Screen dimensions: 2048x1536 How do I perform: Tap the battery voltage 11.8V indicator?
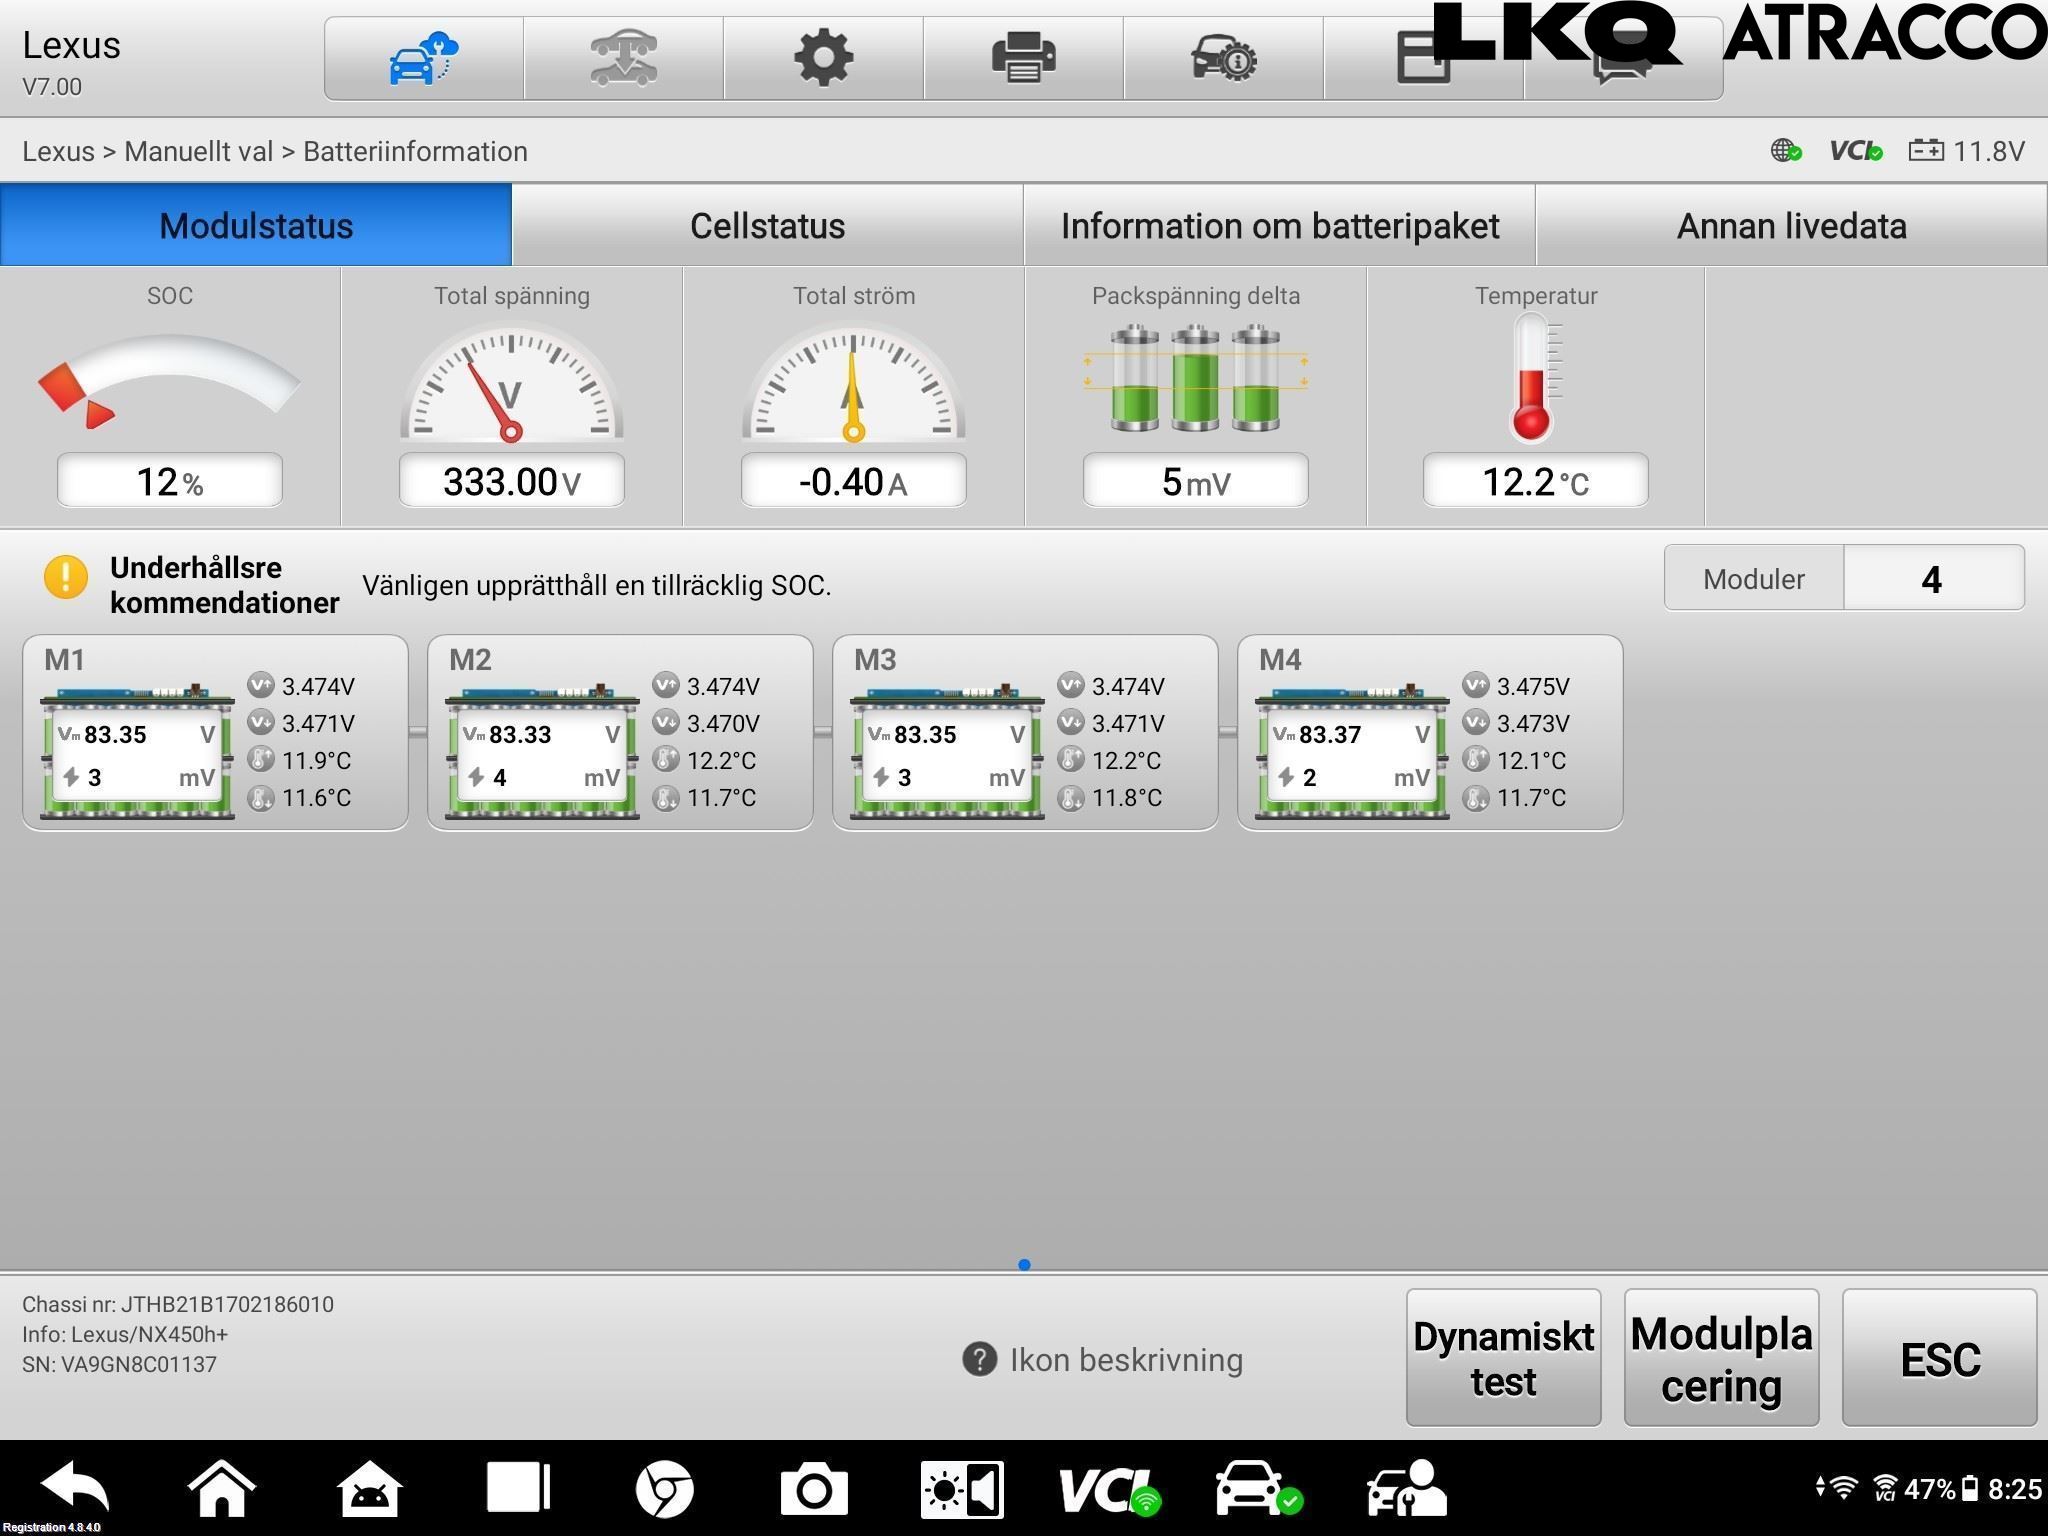tap(1966, 151)
